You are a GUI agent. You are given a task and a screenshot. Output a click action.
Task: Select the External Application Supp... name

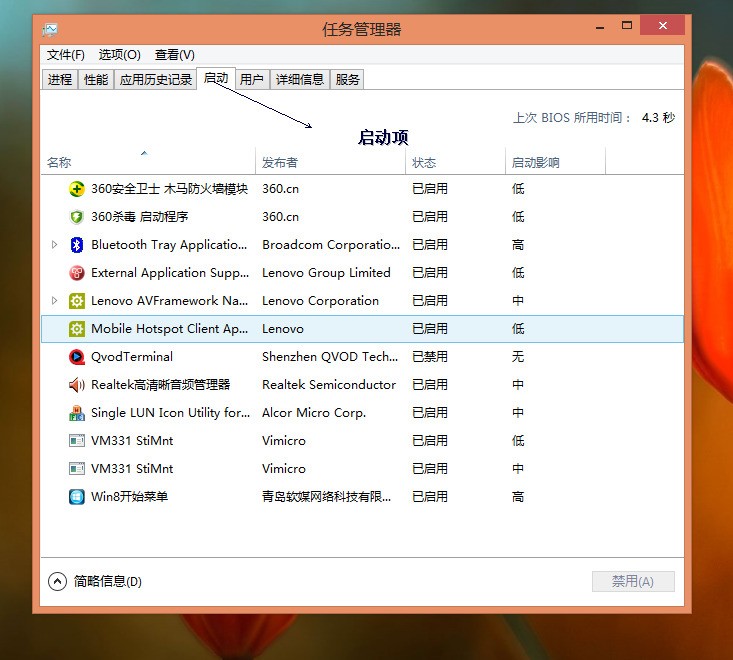[x=170, y=273]
